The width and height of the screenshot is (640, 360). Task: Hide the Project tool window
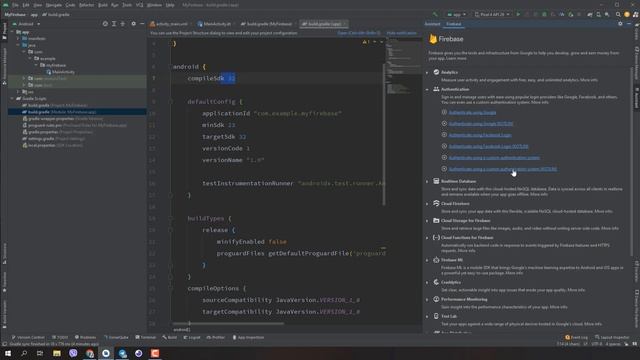142,24
